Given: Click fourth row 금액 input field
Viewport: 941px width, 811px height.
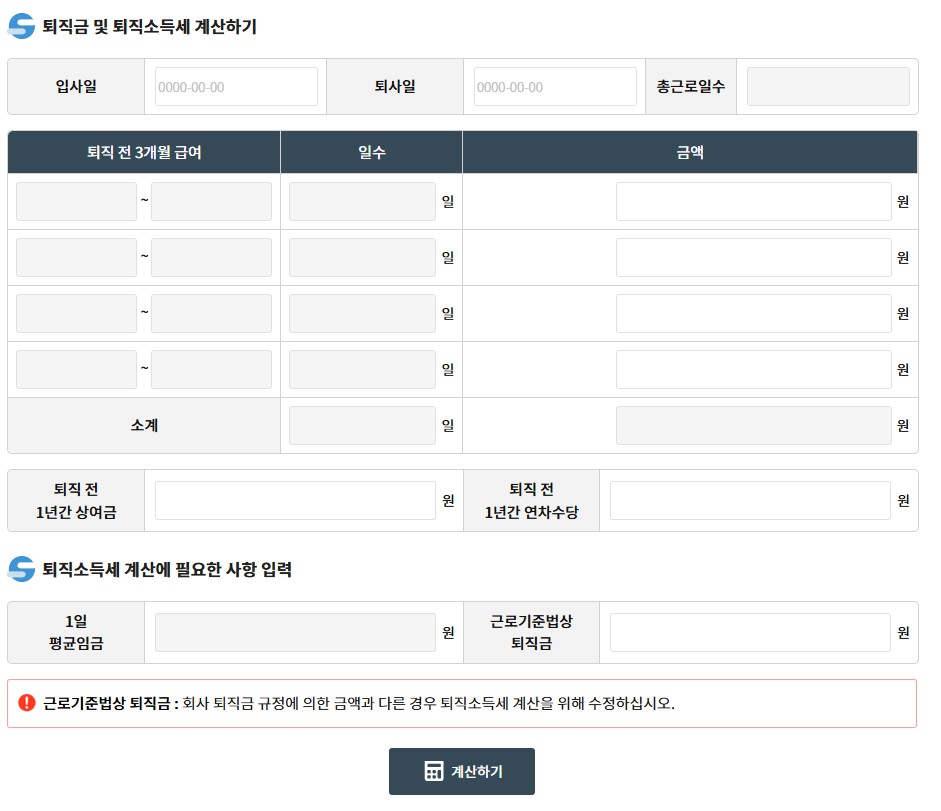Looking at the screenshot, I should point(754,370).
